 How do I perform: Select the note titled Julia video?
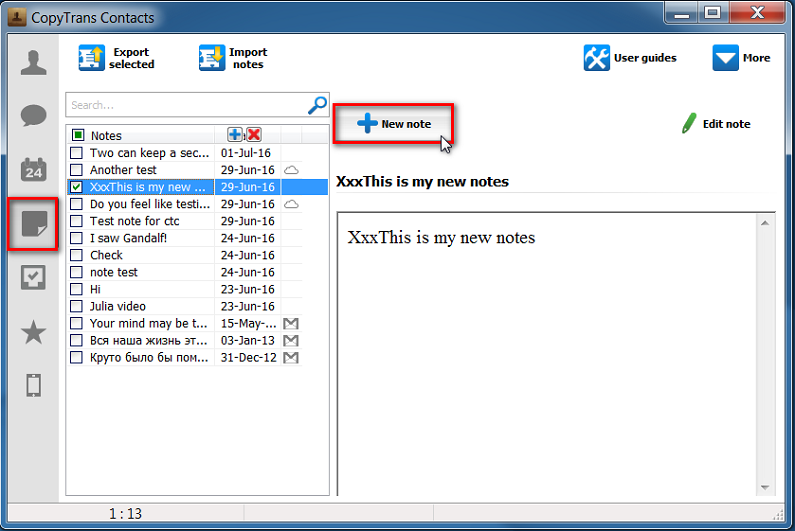pyautogui.click(x=118, y=306)
